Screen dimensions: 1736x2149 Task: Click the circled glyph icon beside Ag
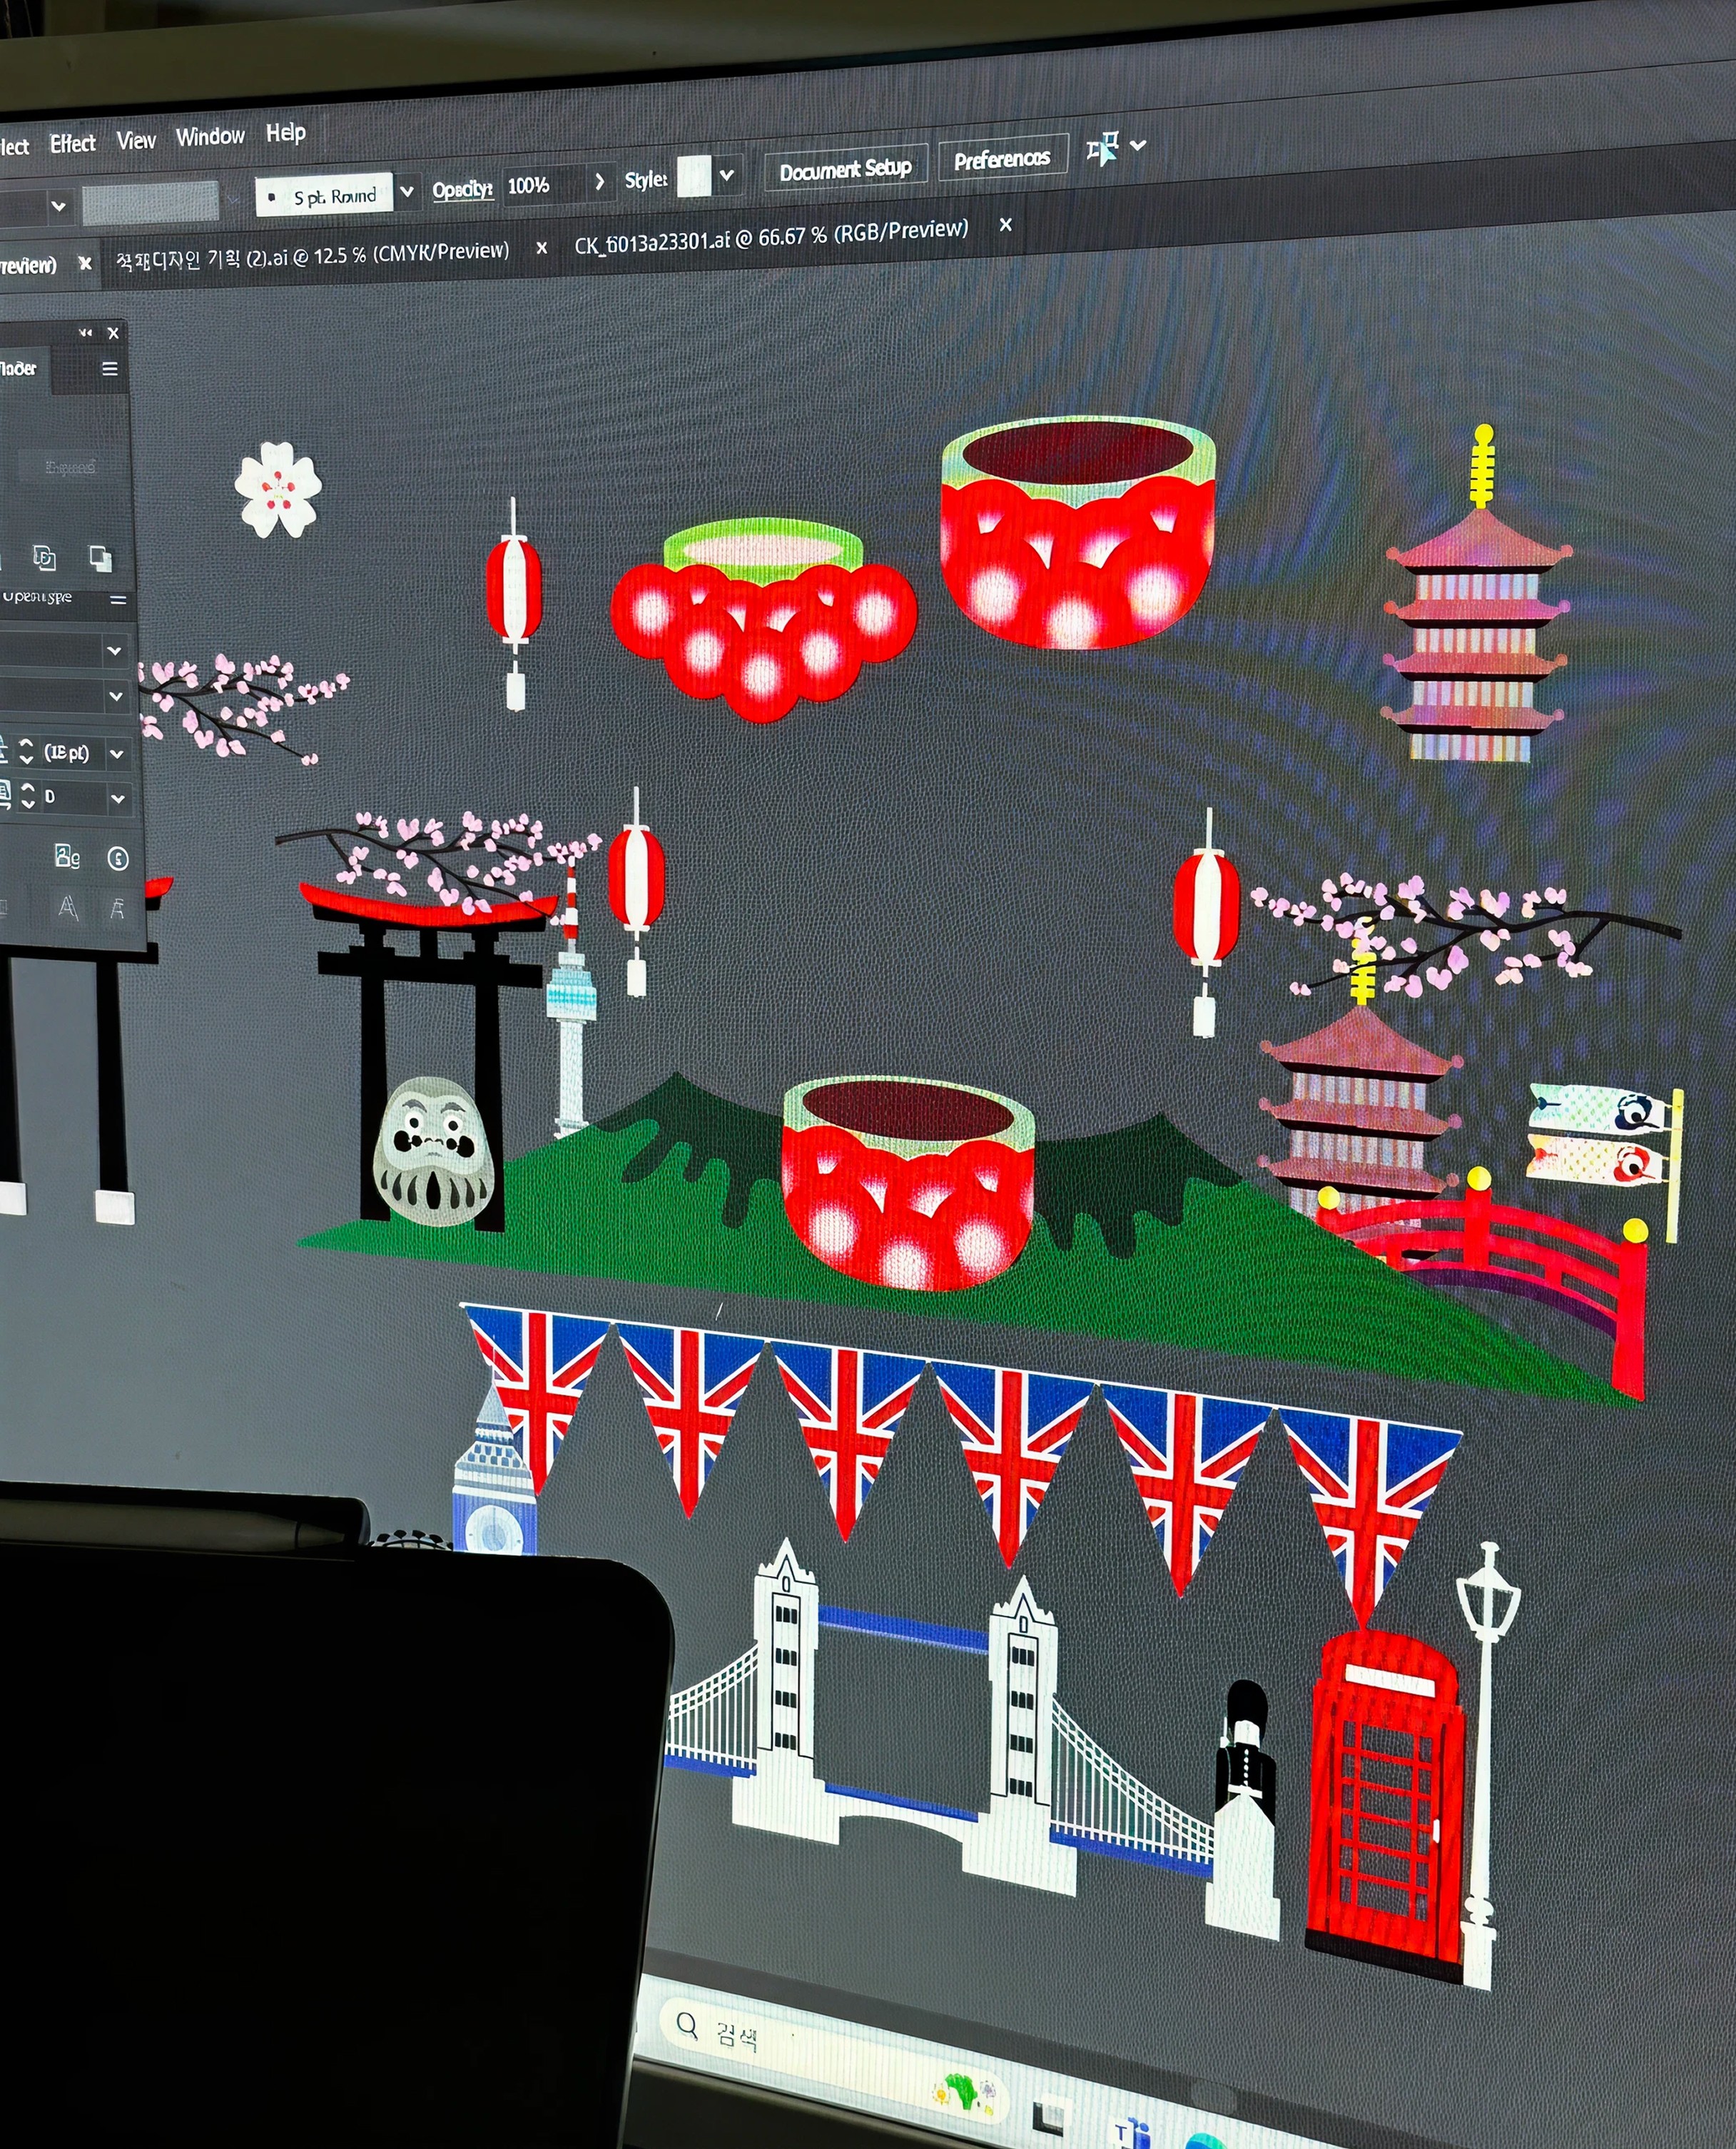pos(118,858)
